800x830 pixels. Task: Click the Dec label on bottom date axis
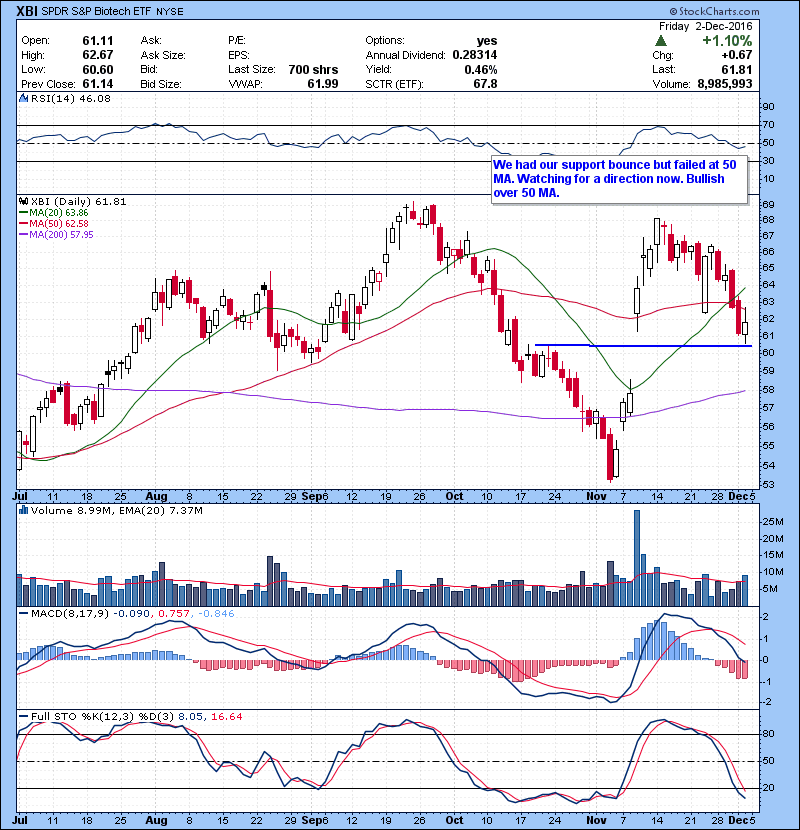(738, 820)
